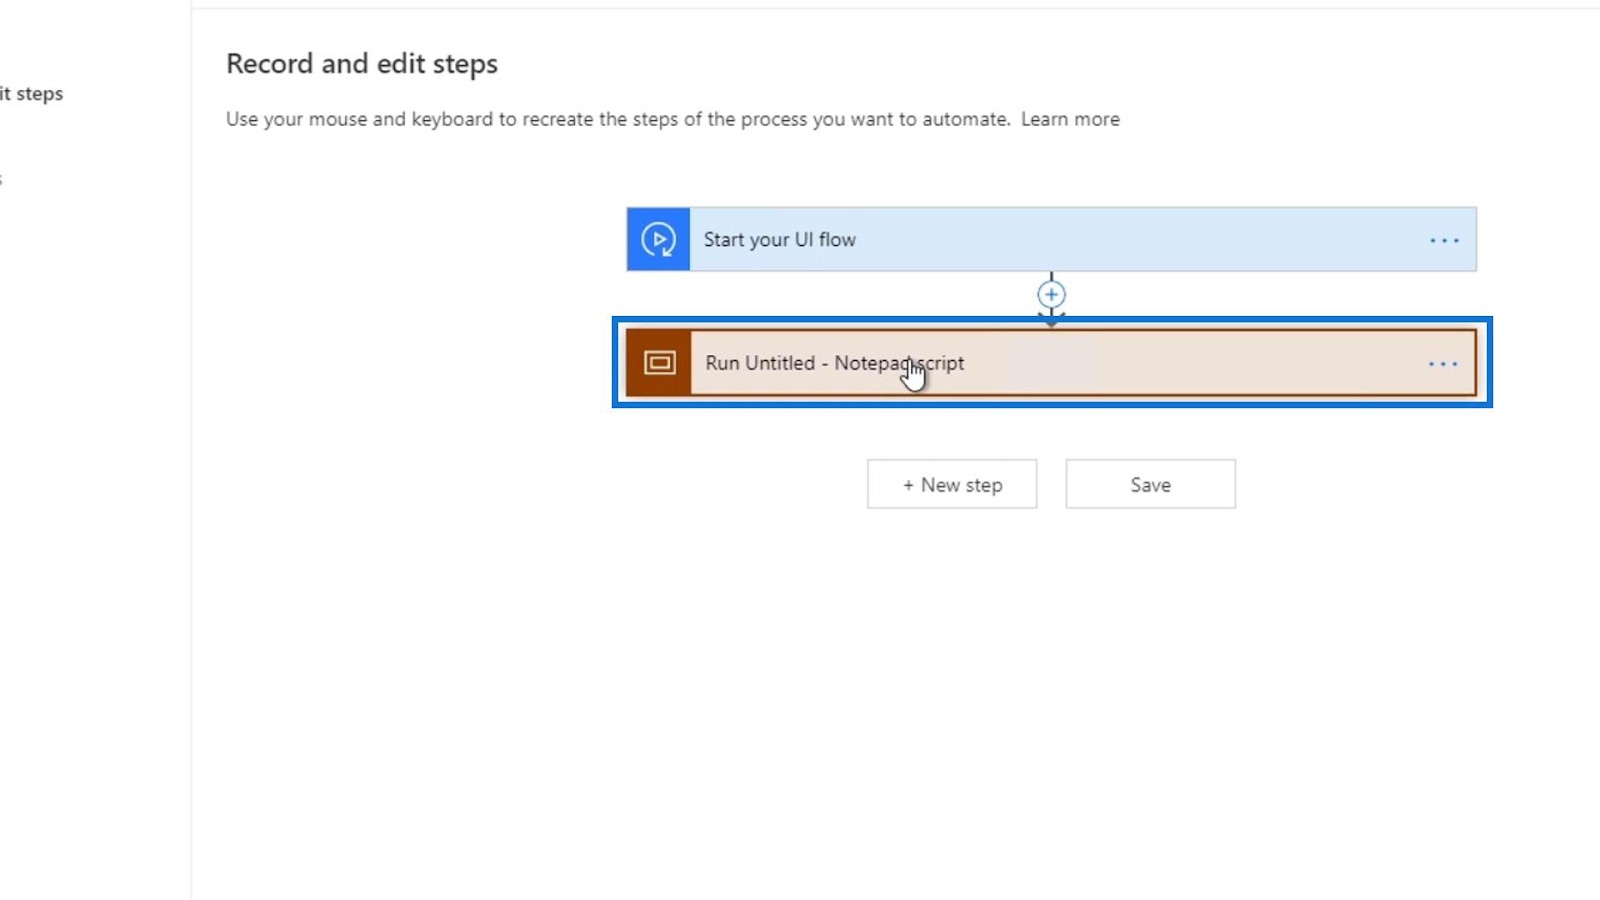Click the connector arrowhead above the Run script card
The height and width of the screenshot is (900, 1600).
tap(1051, 318)
